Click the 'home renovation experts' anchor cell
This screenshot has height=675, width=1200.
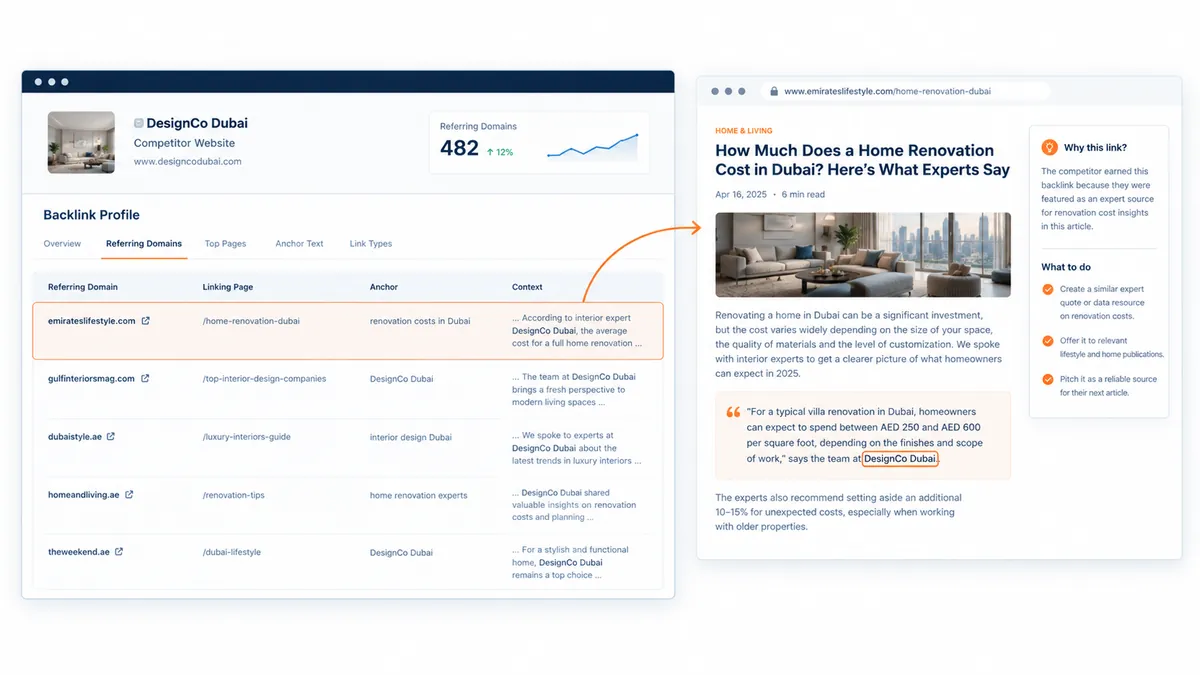point(419,495)
